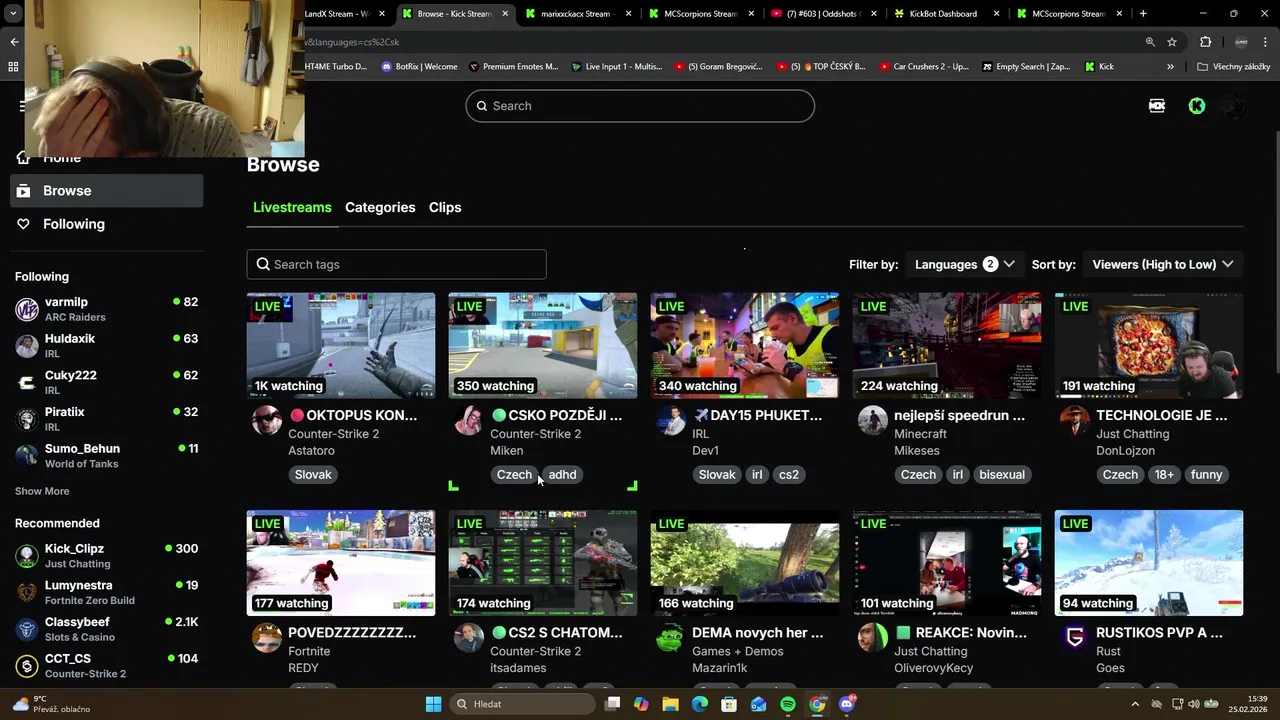This screenshot has height=720, width=1280.
Task: Click the Czech tag under Miken stream
Action: pyautogui.click(x=514, y=475)
